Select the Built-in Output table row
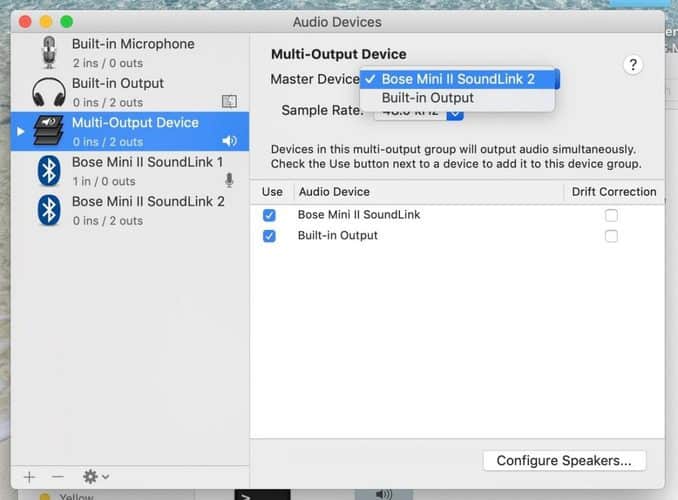This screenshot has height=500, width=678. tap(457, 236)
